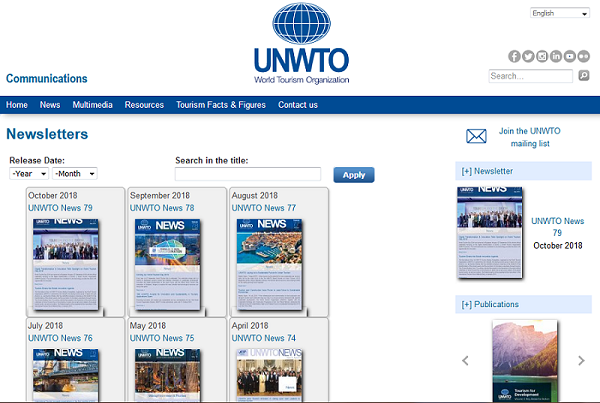Screen dimensions: 600x403
Task: Click the September 2018 date label
Action: (160, 196)
